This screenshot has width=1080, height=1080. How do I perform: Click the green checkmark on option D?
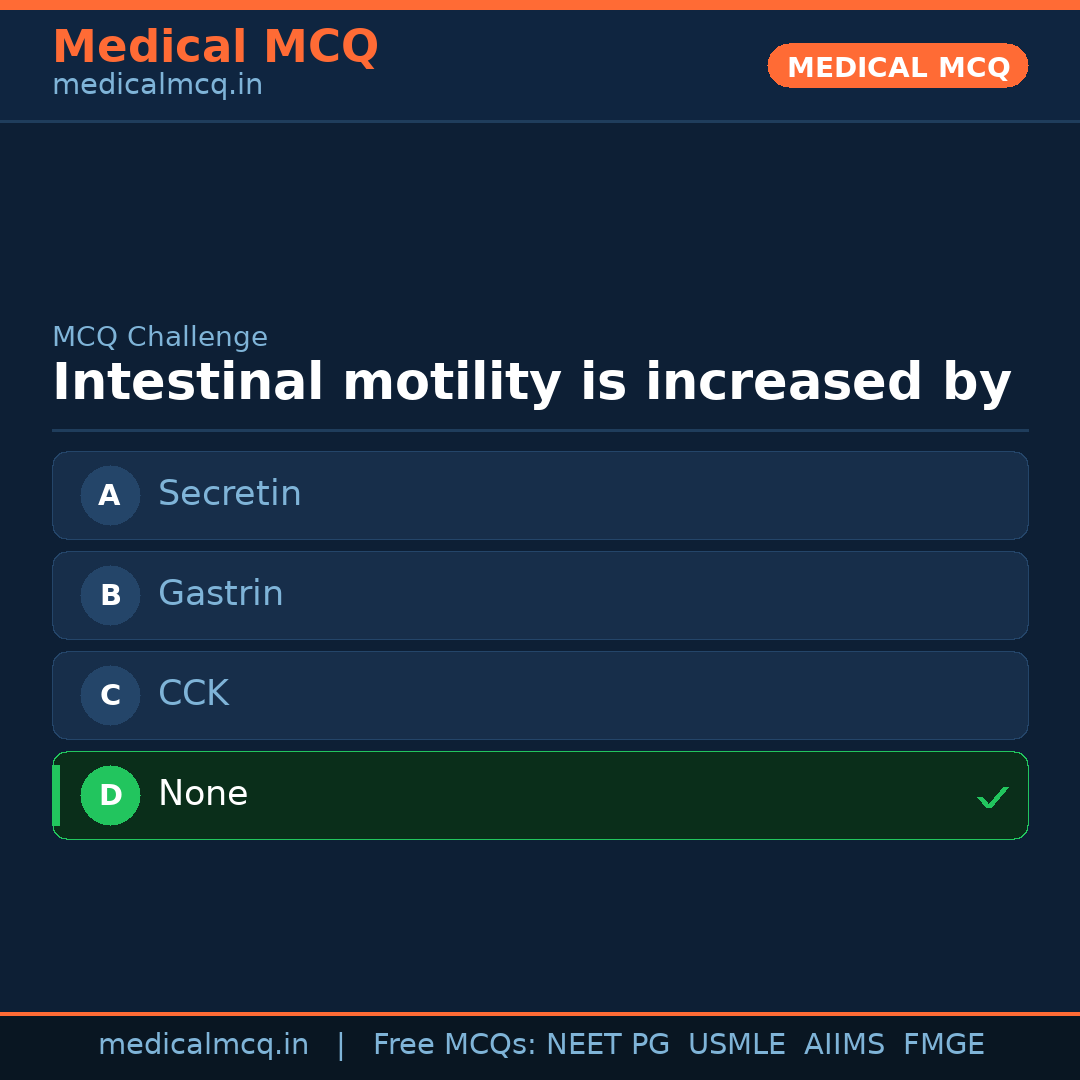click(992, 797)
